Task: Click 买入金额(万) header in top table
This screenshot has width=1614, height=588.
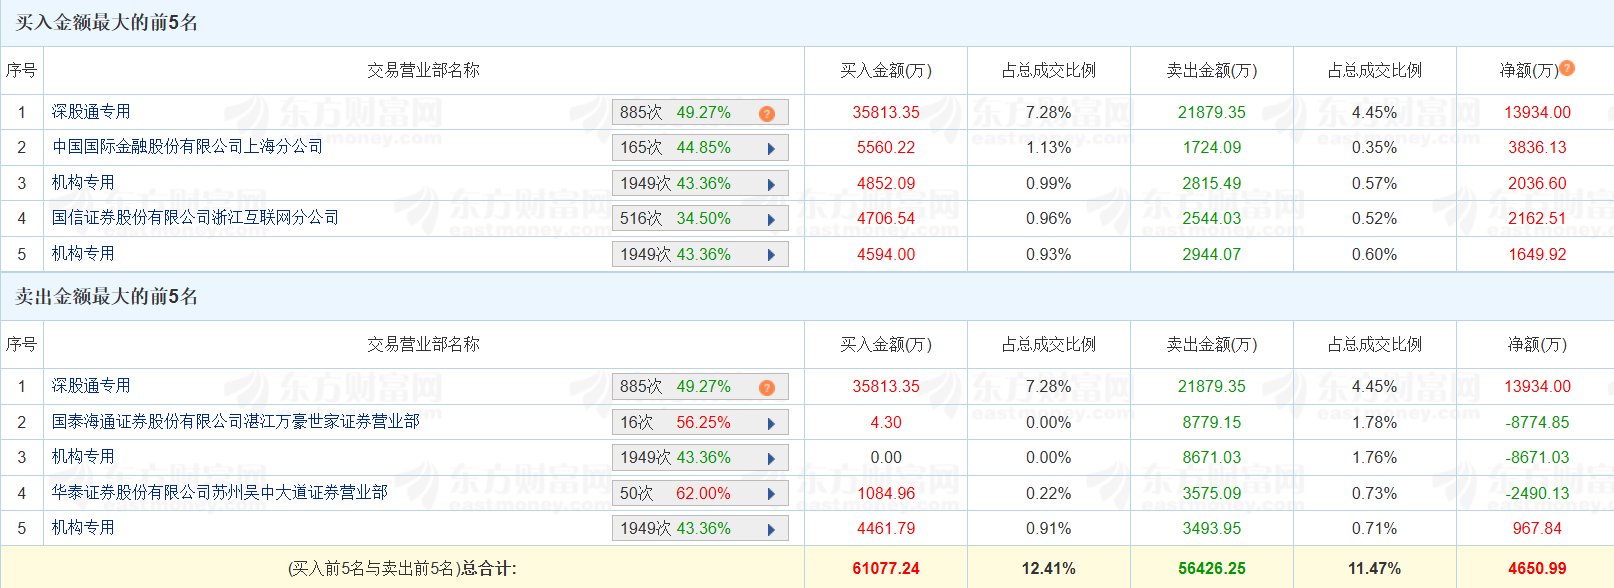Action: click(885, 70)
